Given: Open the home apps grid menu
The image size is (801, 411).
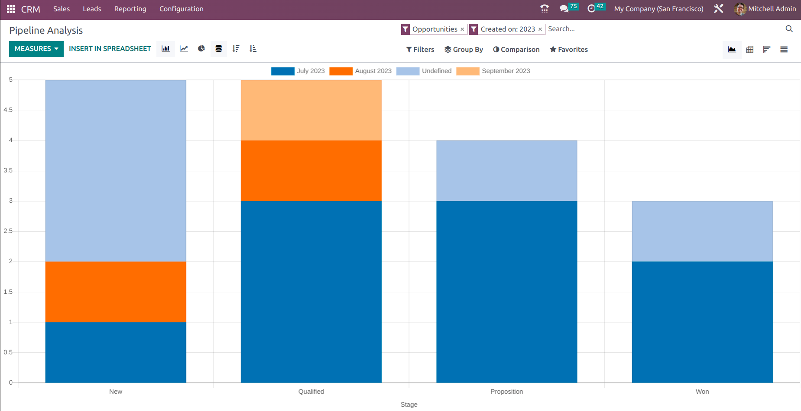Looking at the screenshot, I should click(11, 8).
